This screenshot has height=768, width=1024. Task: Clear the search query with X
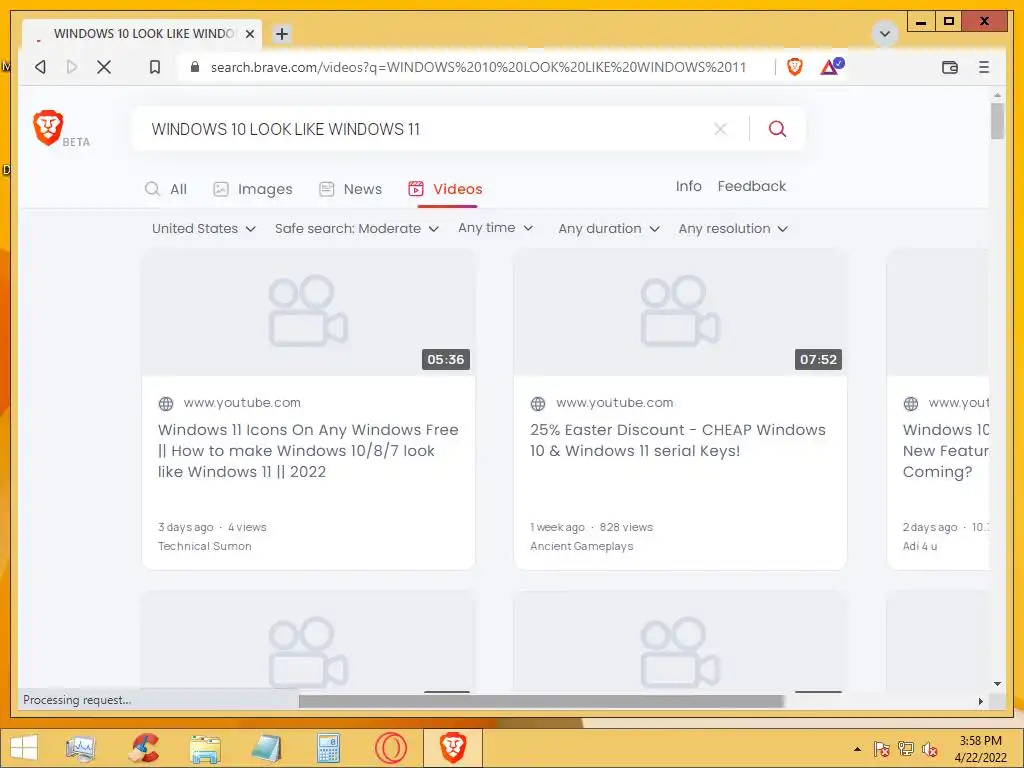(720, 129)
